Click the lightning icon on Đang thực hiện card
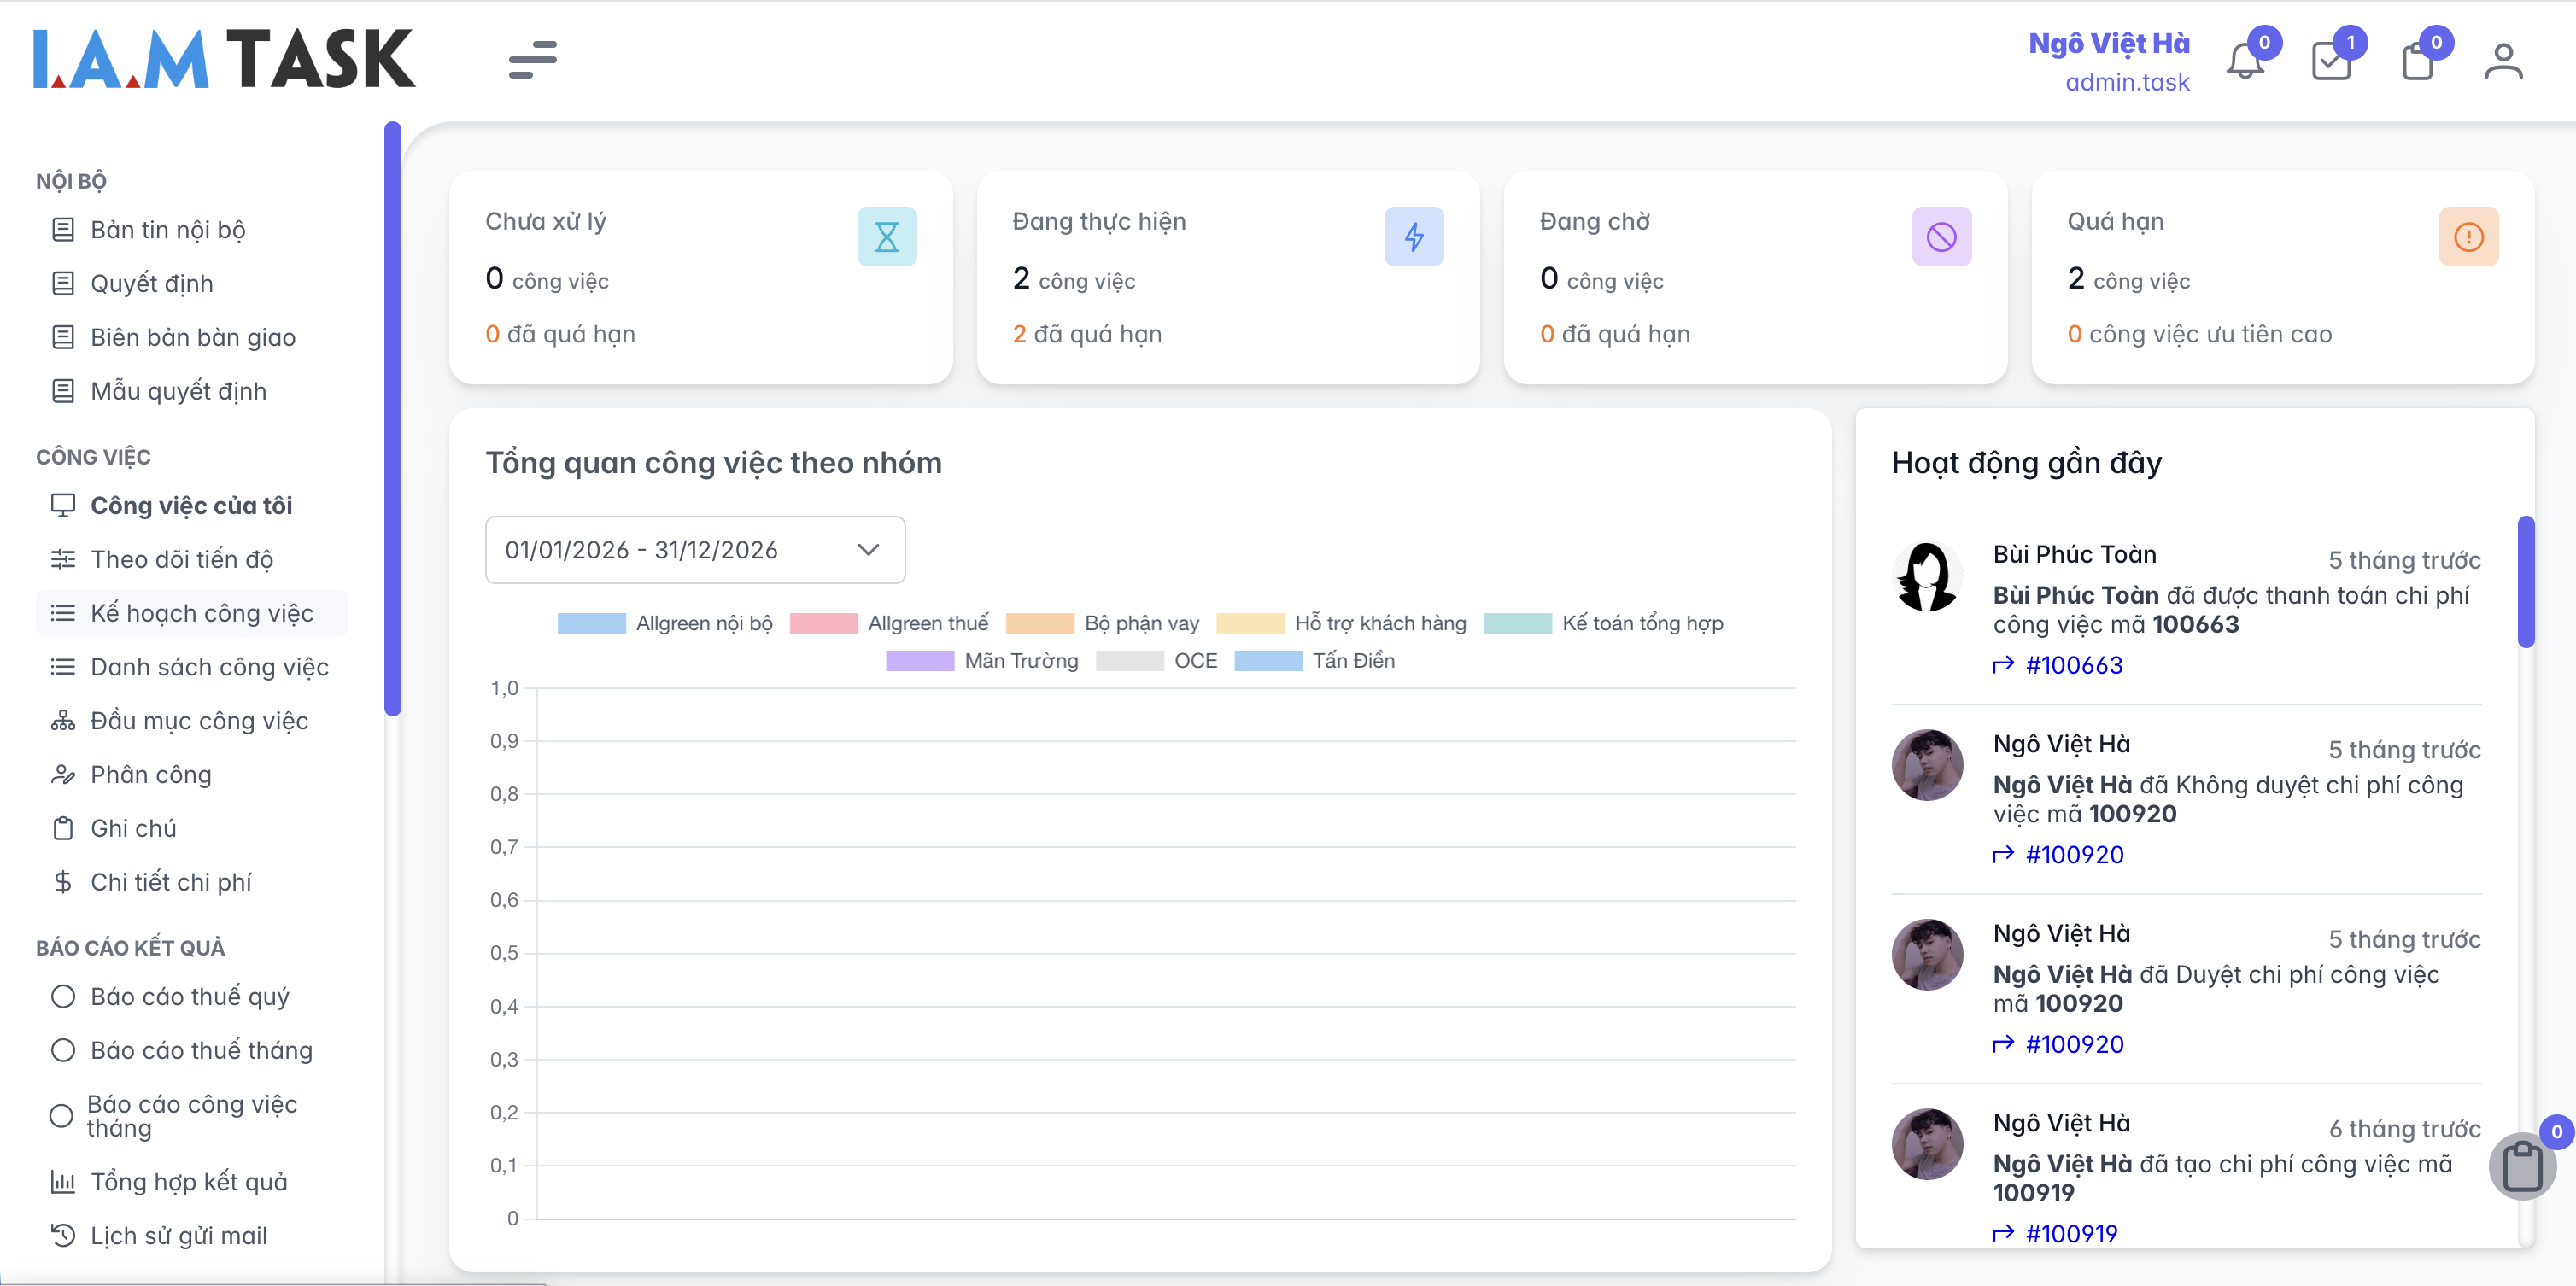2576x1286 pixels. 1413,237
